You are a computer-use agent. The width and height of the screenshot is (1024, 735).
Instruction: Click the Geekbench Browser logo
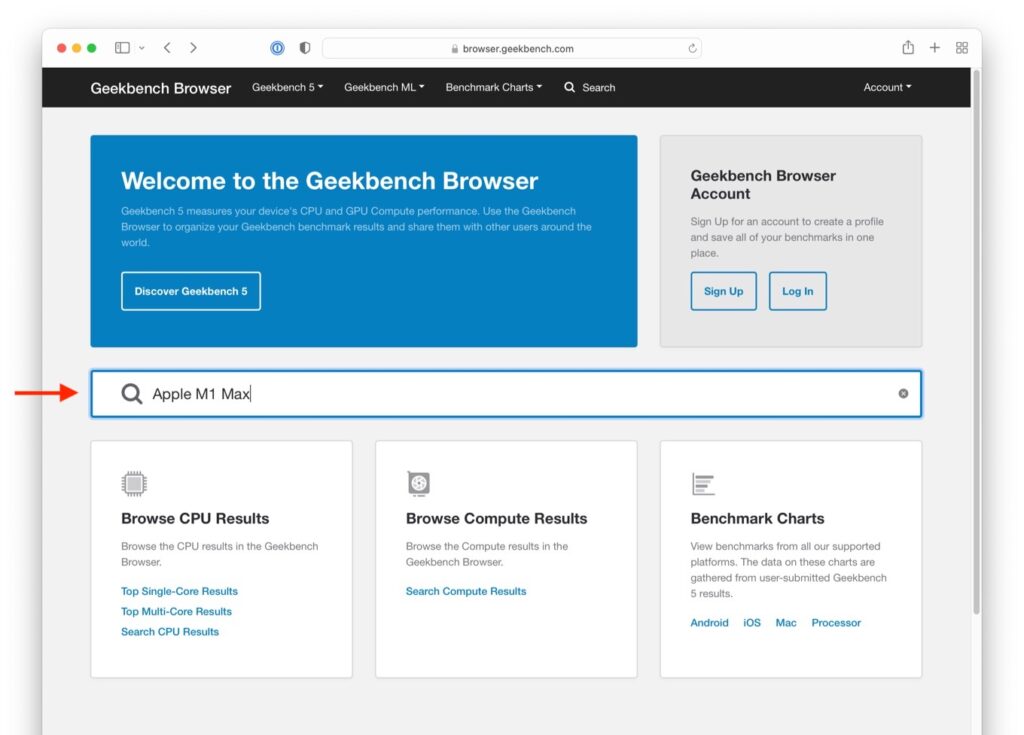[160, 88]
